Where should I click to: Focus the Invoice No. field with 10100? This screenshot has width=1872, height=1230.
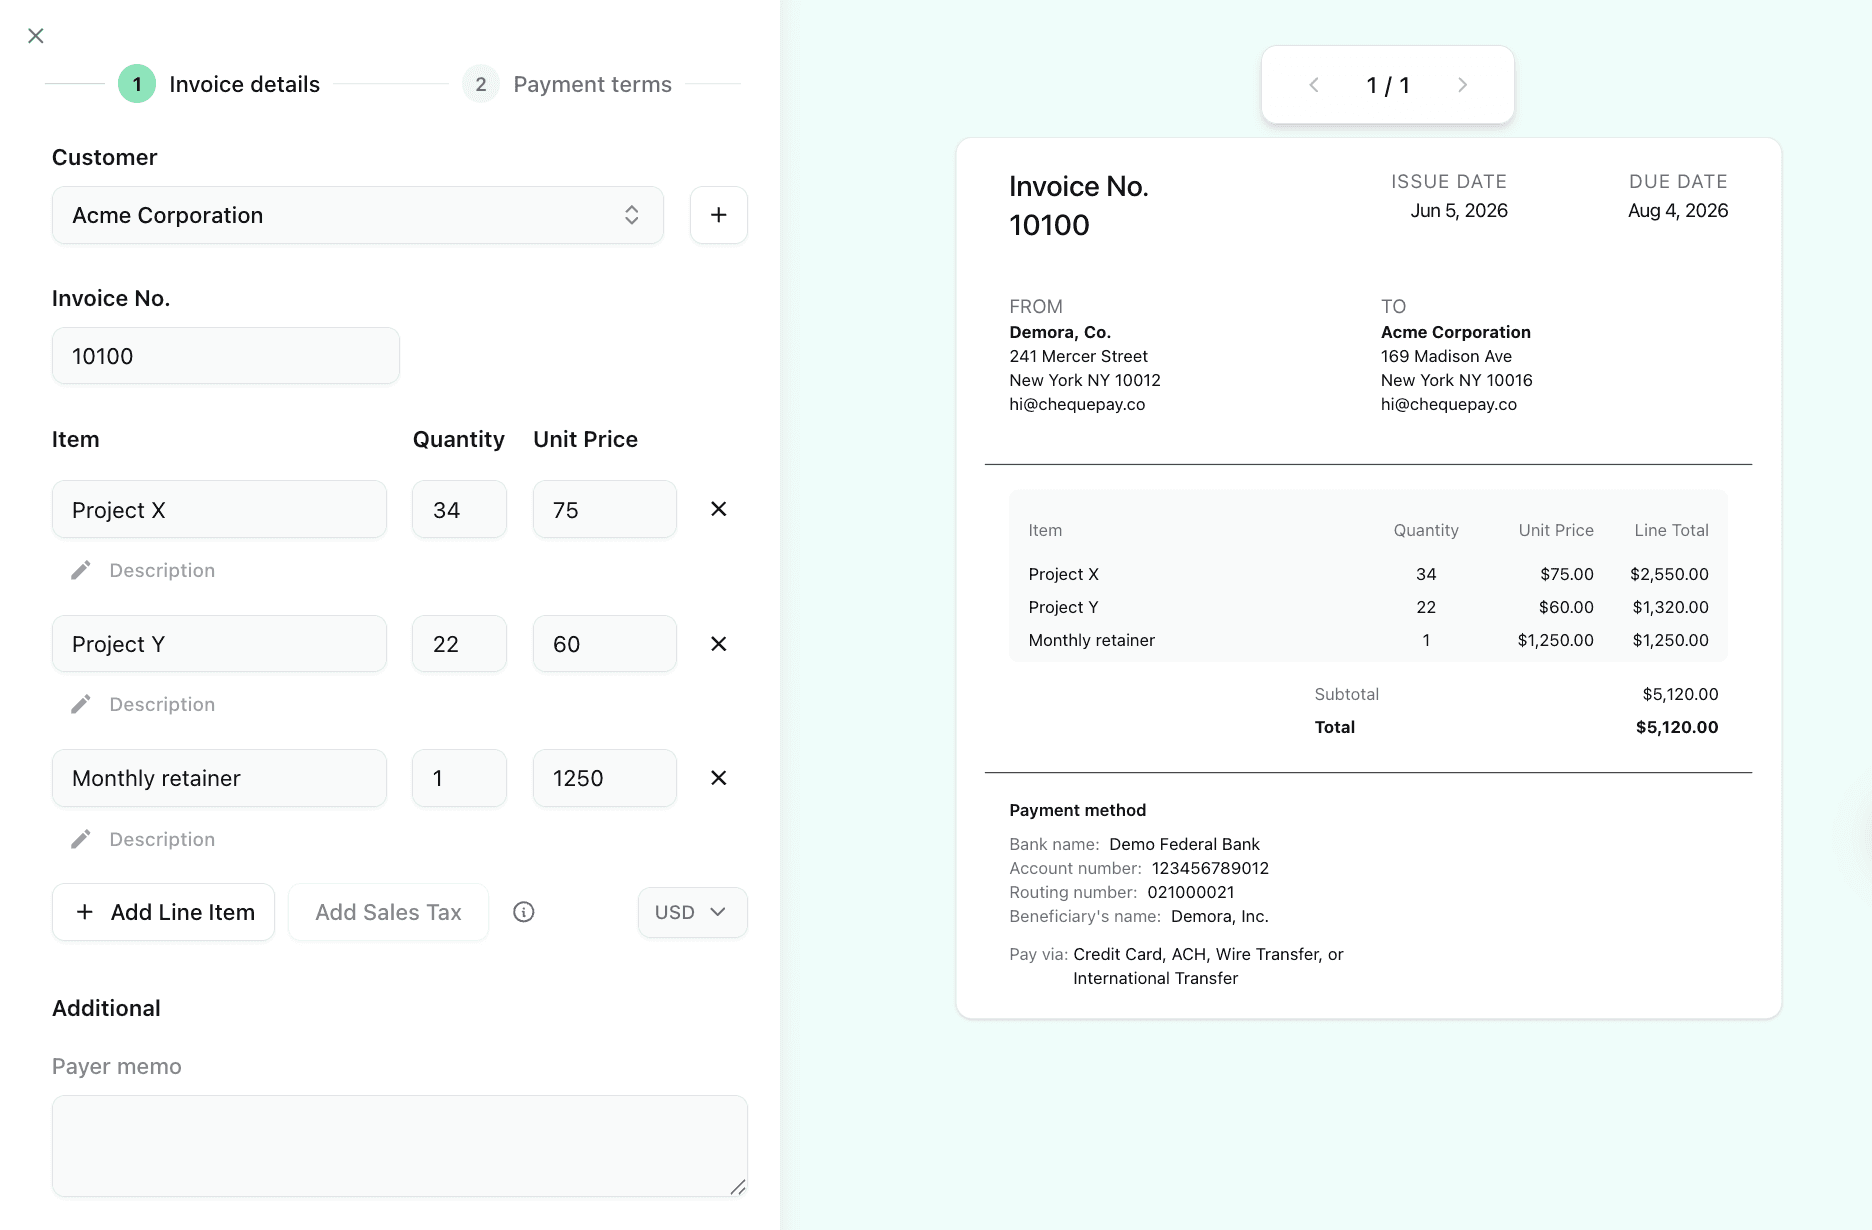click(226, 356)
